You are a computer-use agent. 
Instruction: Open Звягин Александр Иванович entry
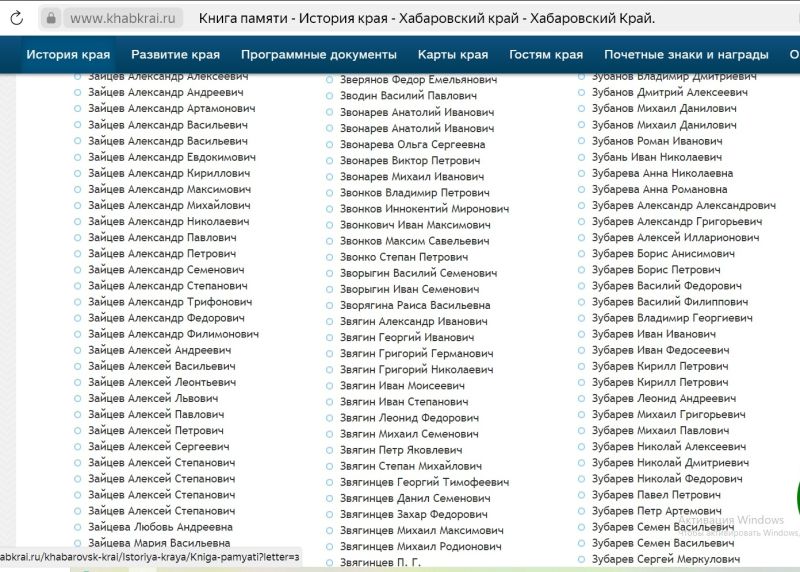point(414,321)
